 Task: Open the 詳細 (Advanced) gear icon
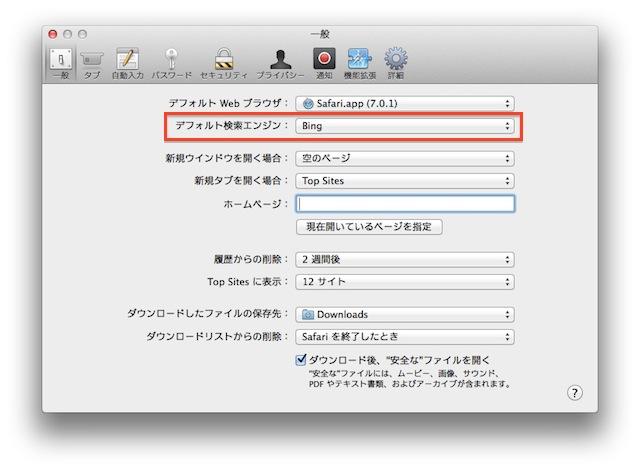click(x=396, y=63)
